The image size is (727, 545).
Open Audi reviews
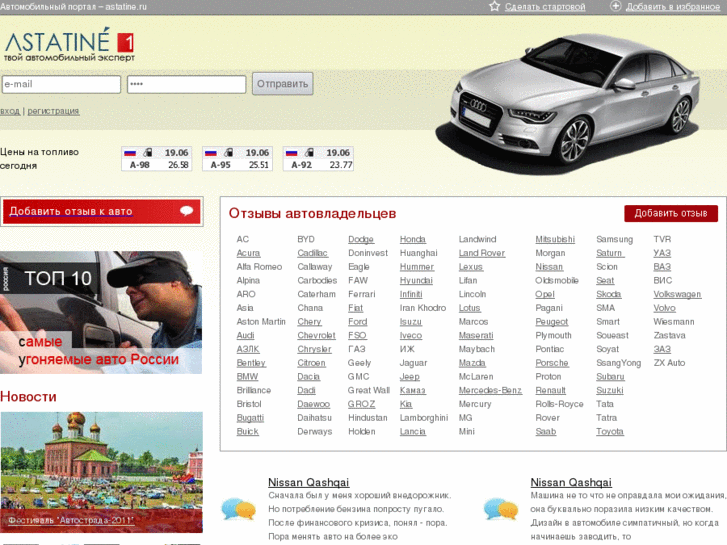[245, 335]
